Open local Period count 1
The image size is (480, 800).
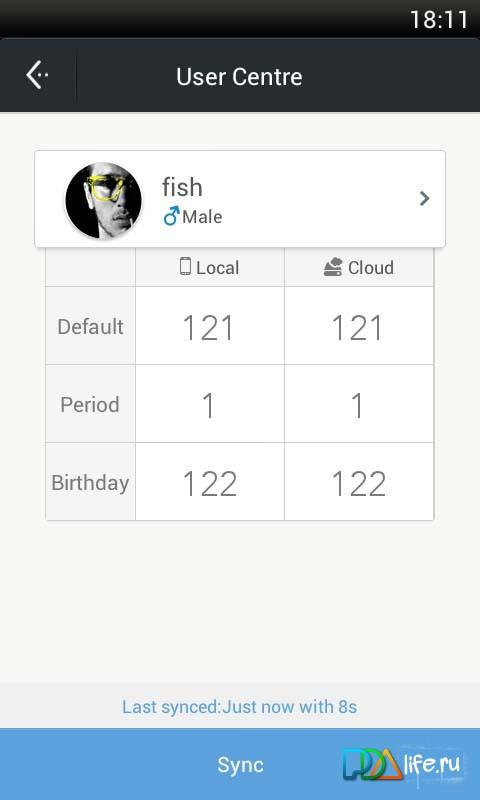click(x=210, y=404)
